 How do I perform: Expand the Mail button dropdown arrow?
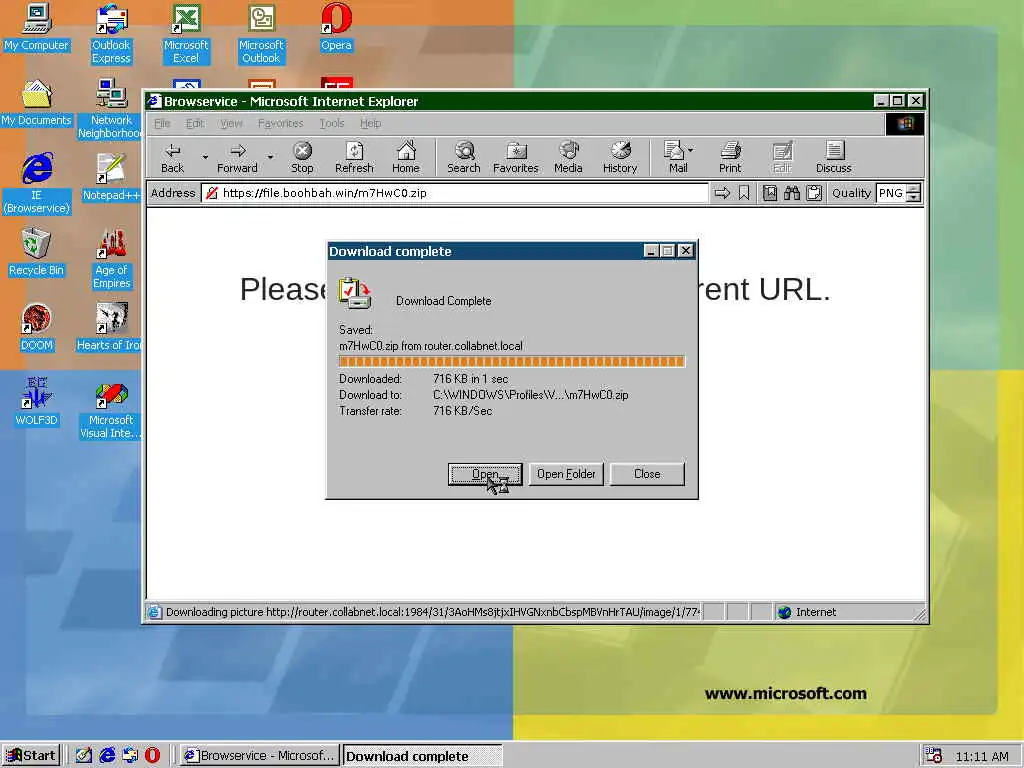(x=691, y=150)
